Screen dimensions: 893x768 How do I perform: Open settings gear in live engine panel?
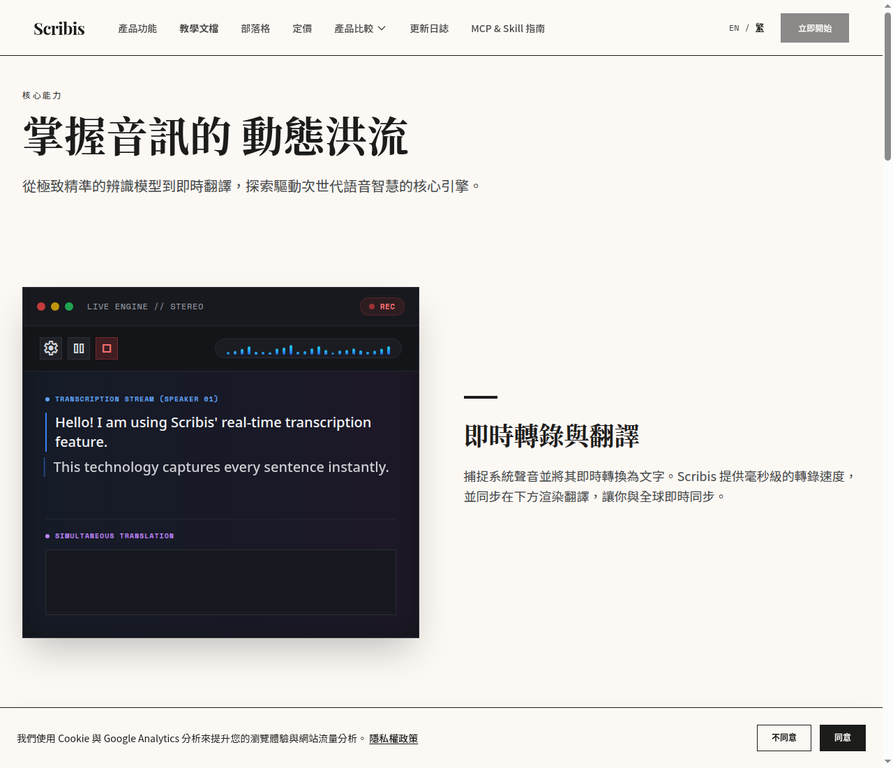tap(51, 348)
